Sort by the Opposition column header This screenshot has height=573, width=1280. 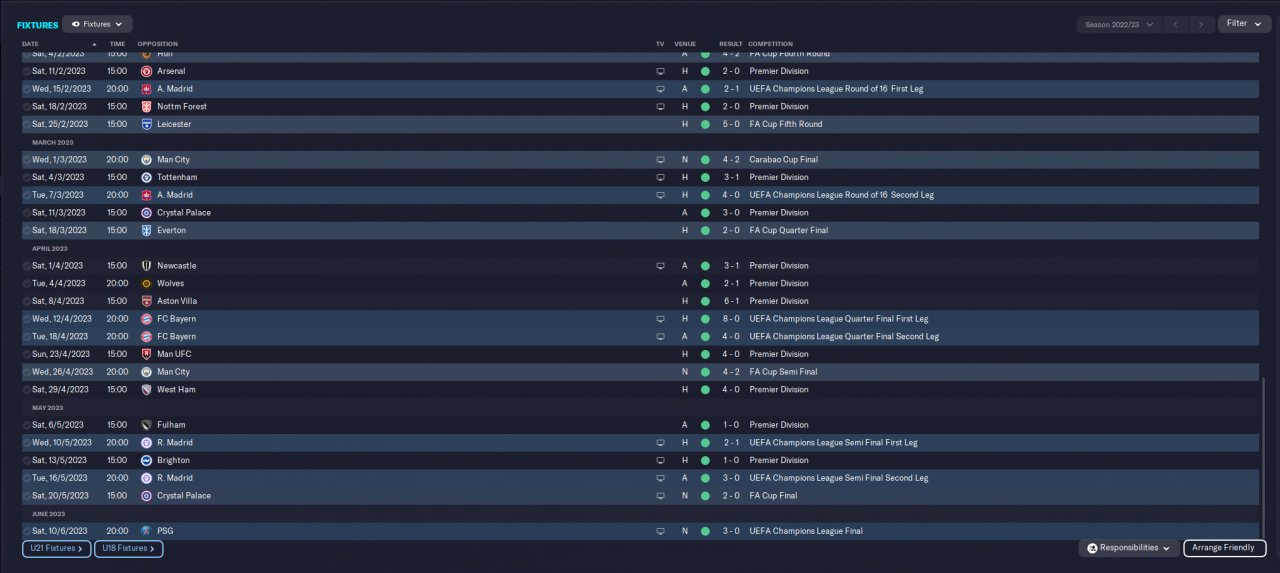(157, 44)
